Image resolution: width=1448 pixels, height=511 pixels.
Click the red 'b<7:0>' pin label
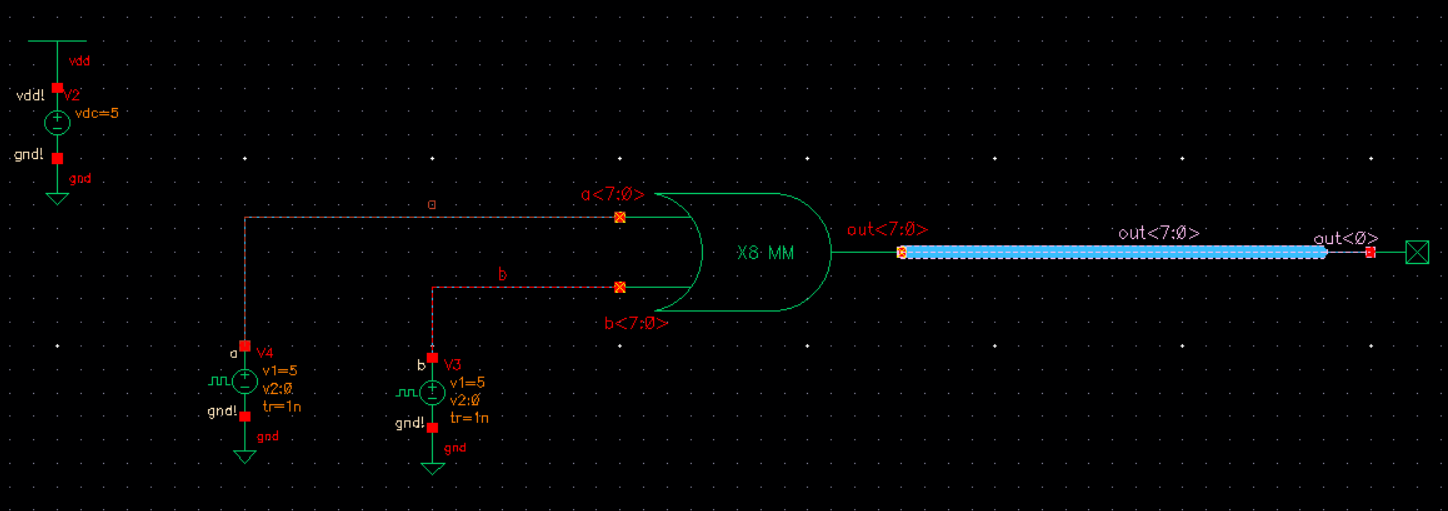click(636, 323)
